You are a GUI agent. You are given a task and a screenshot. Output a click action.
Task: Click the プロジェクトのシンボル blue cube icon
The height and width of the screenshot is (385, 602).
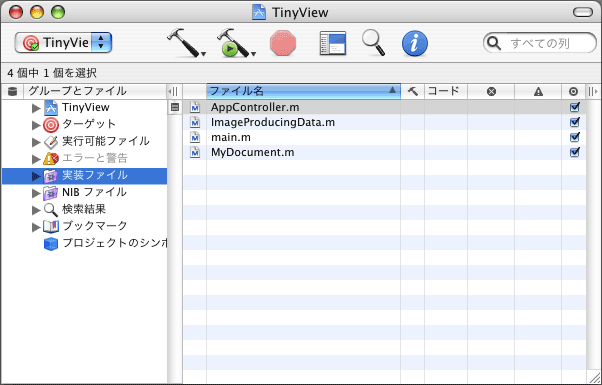click(x=51, y=243)
